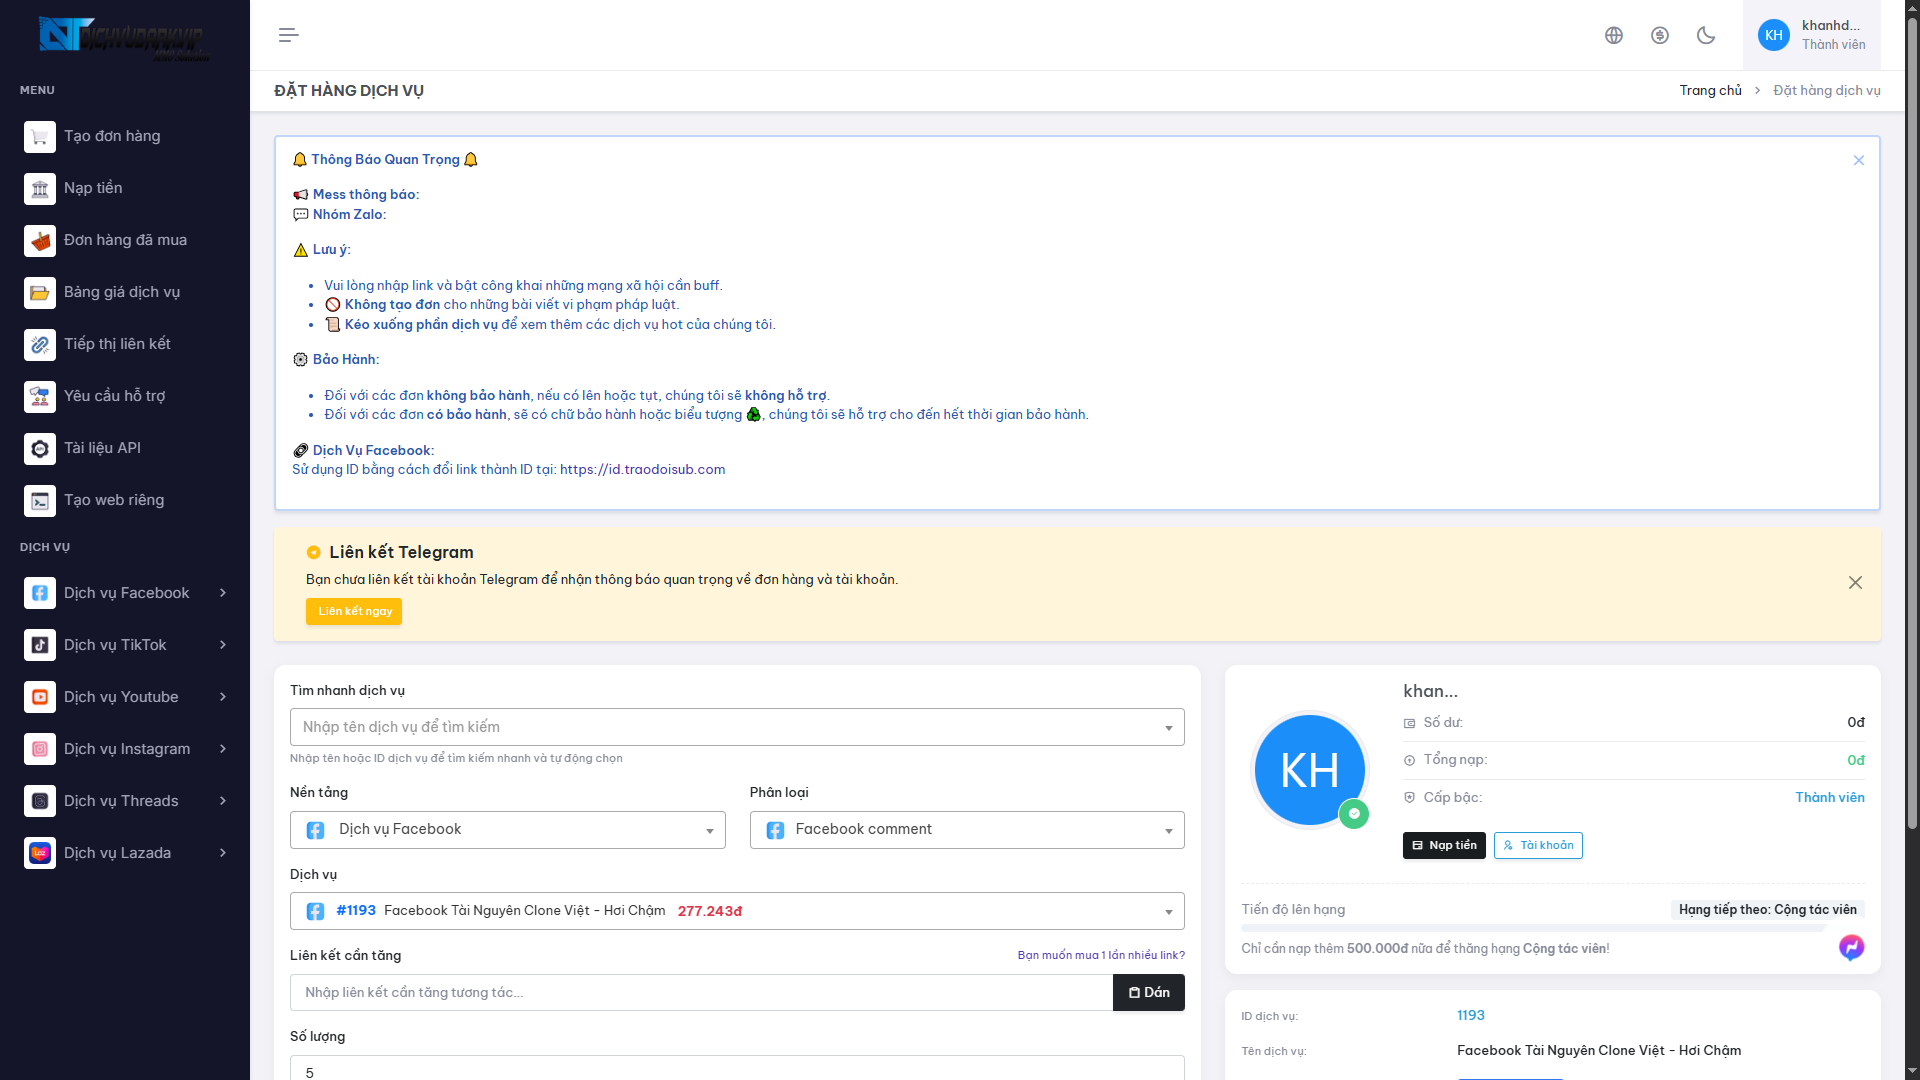Click the Nạp tiền bank icon
Viewport: 1920px width, 1080px height.
click(x=40, y=188)
